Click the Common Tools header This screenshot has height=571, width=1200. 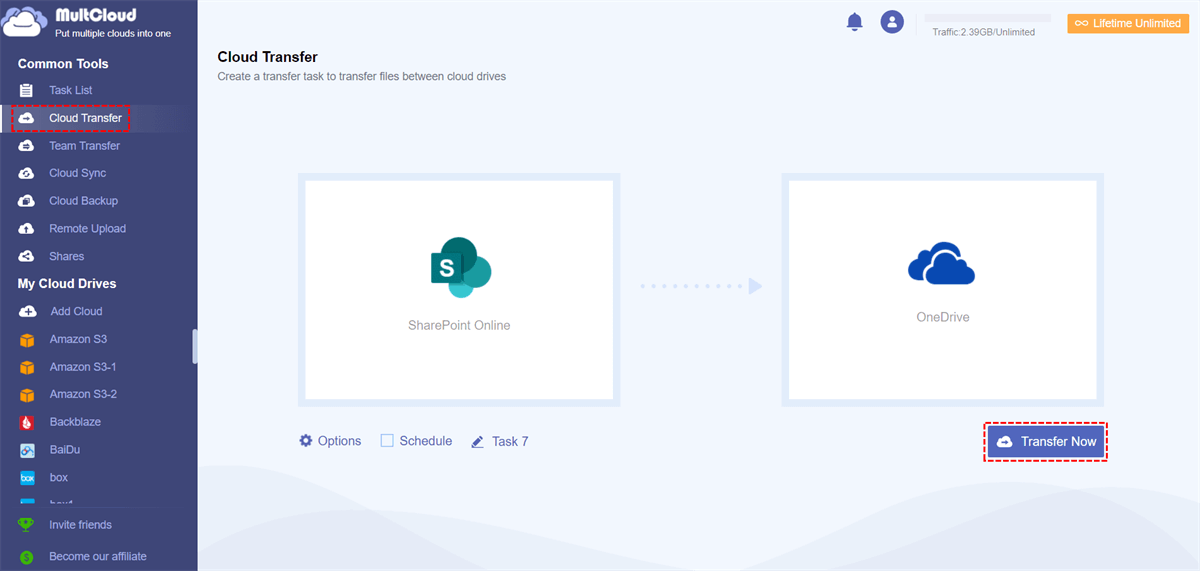[63, 64]
